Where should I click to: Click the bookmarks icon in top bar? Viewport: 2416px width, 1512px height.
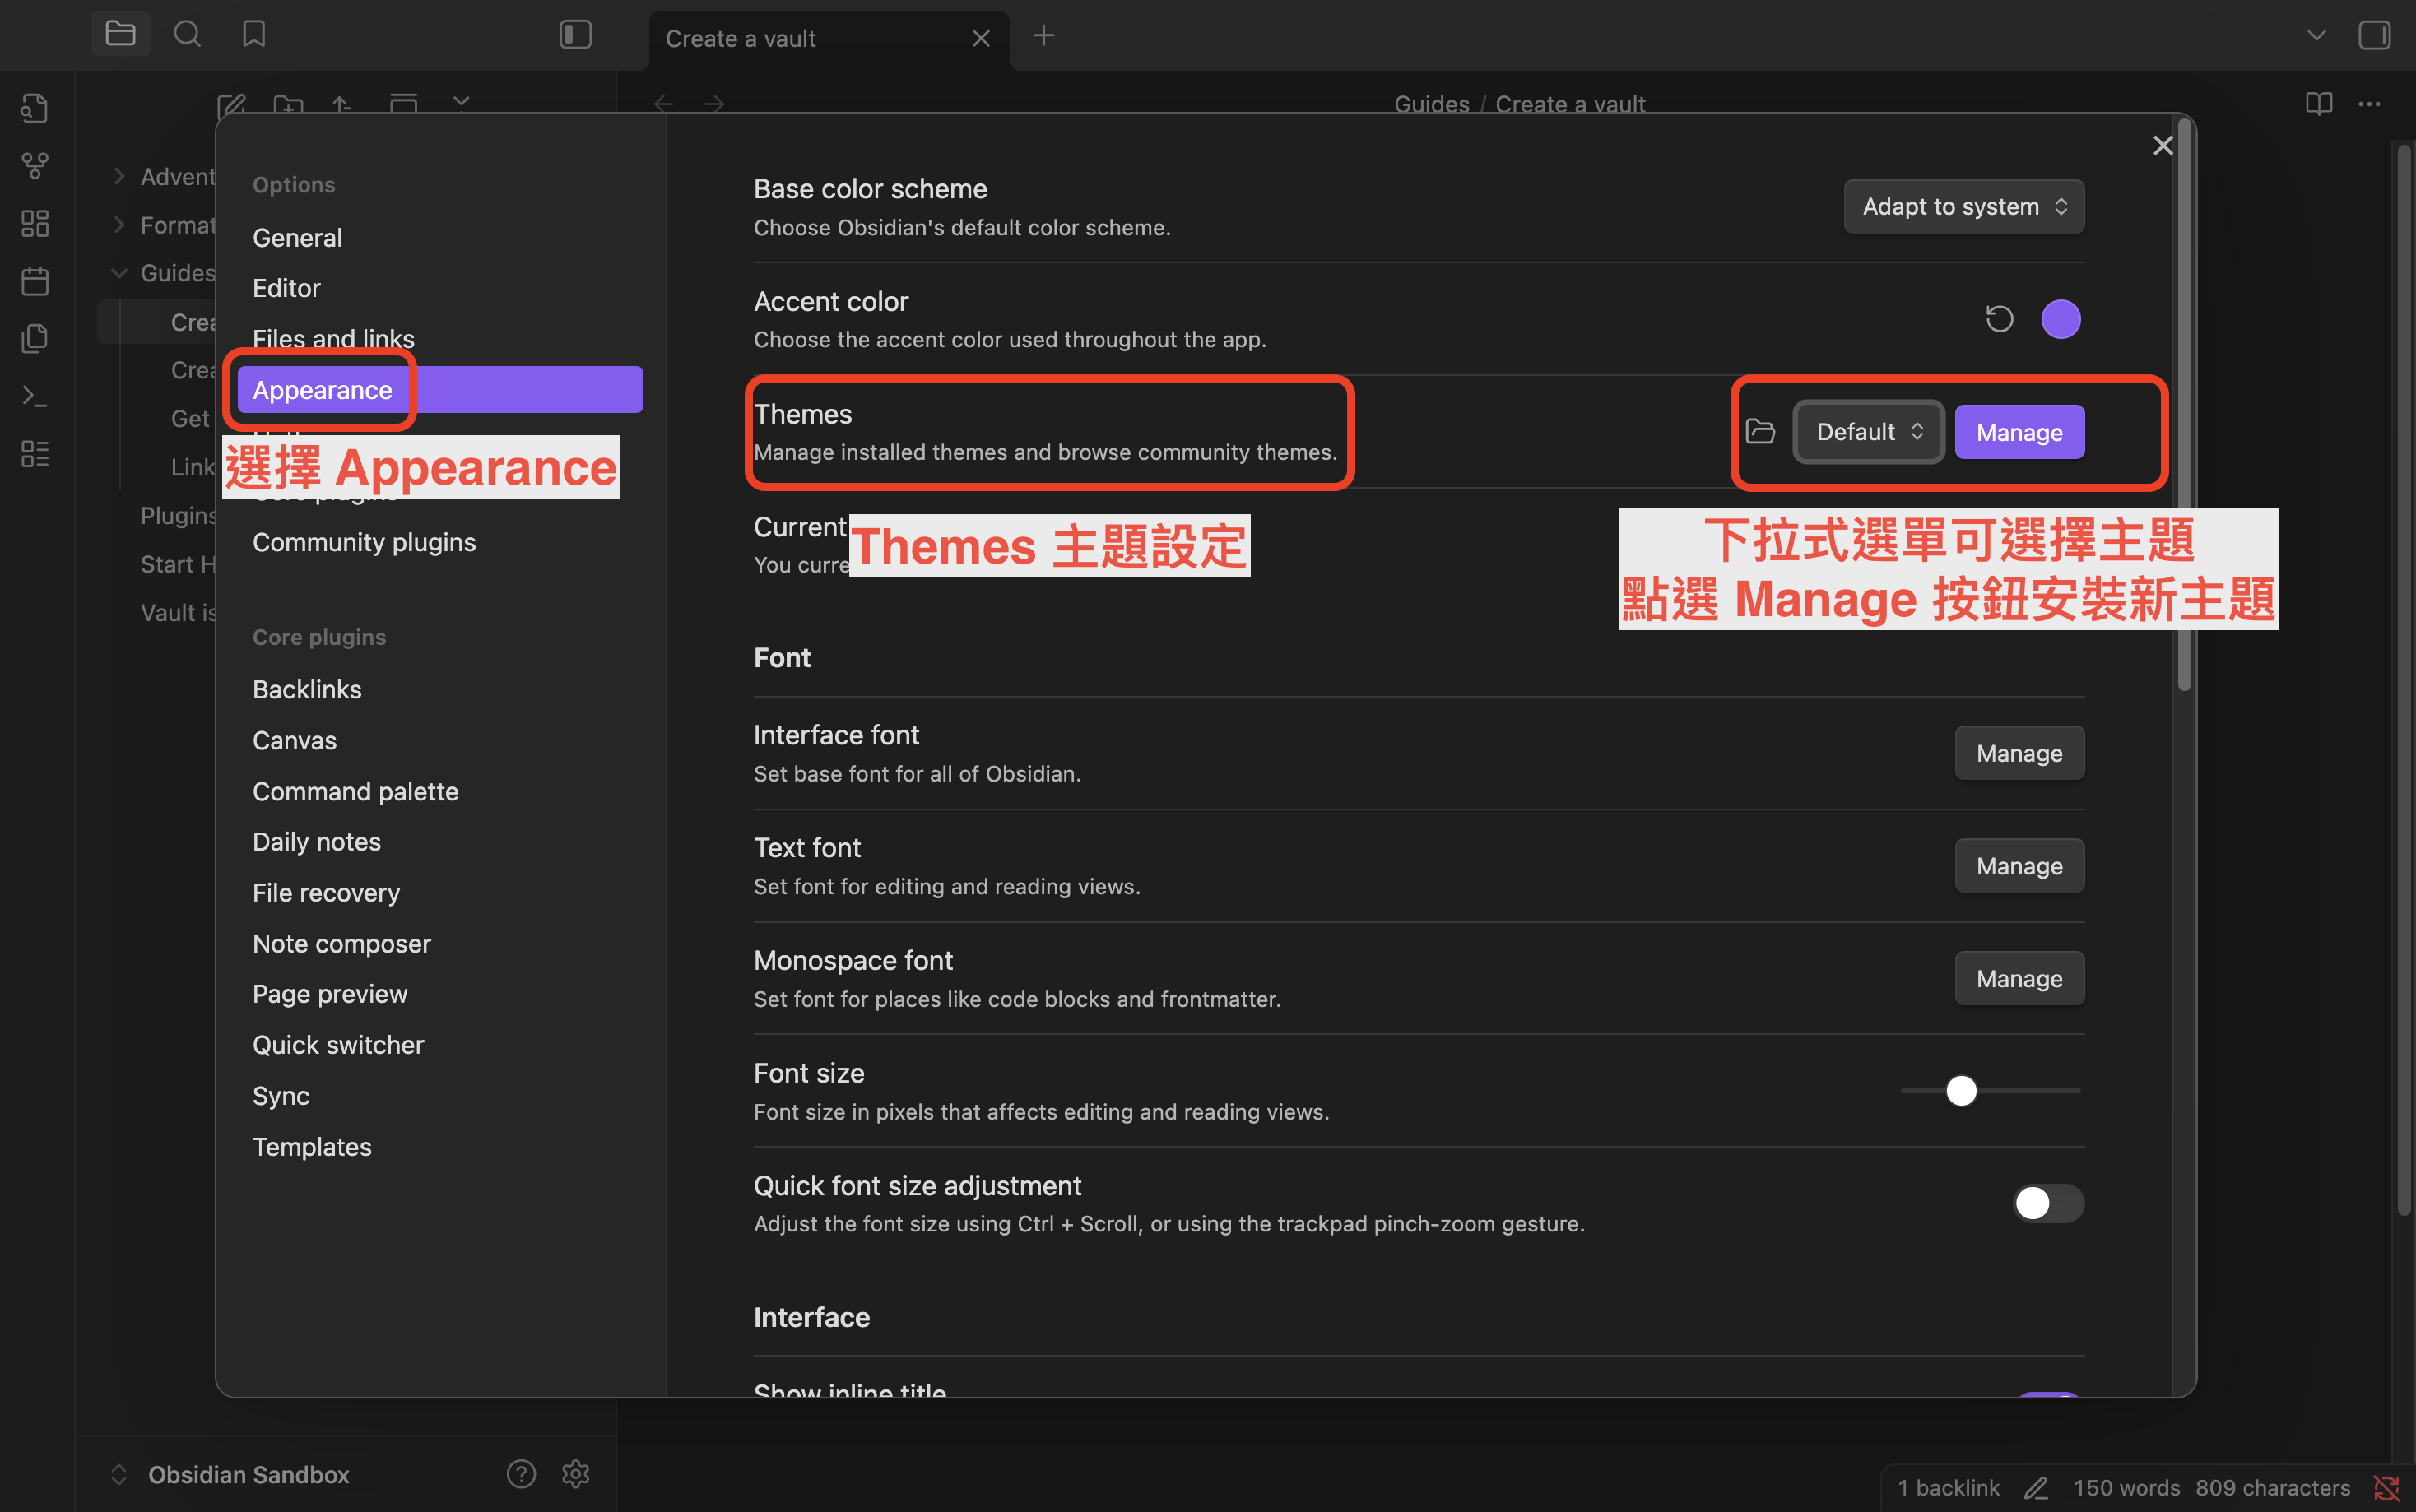click(254, 35)
